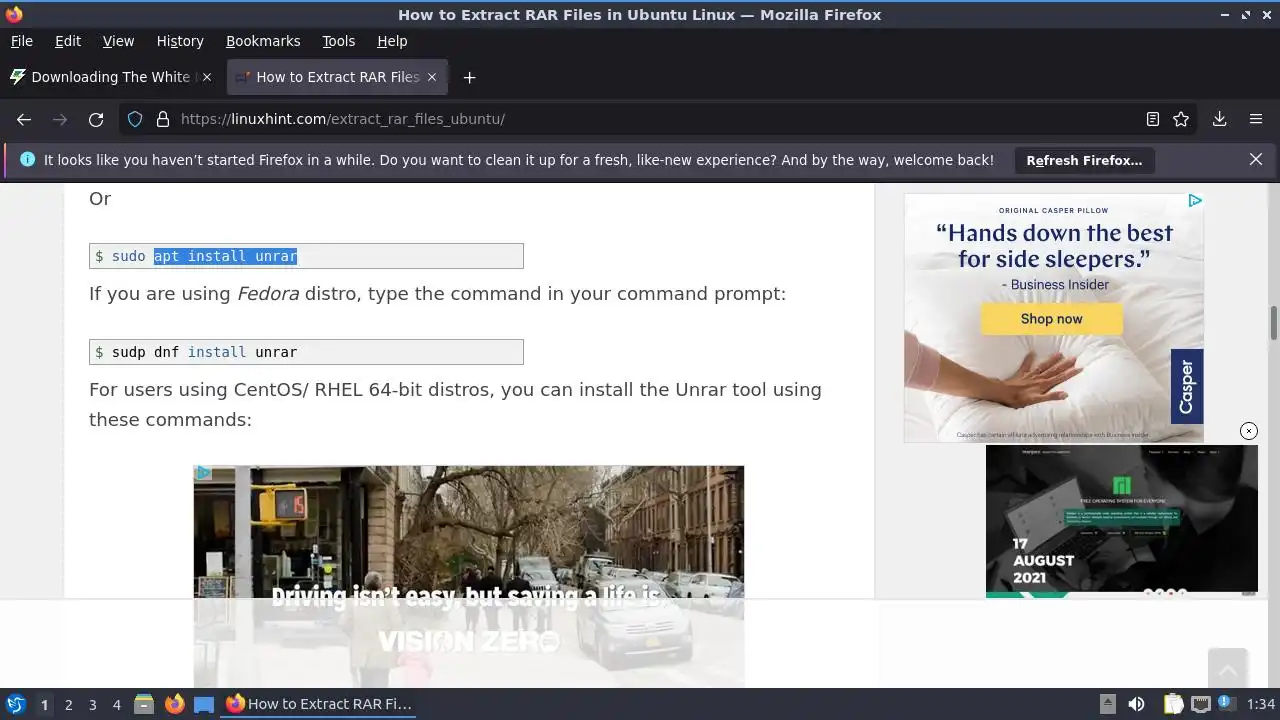Viewport: 1280px width, 720px height.
Task: Select the Firefox window taskbar entry
Action: coord(320,704)
